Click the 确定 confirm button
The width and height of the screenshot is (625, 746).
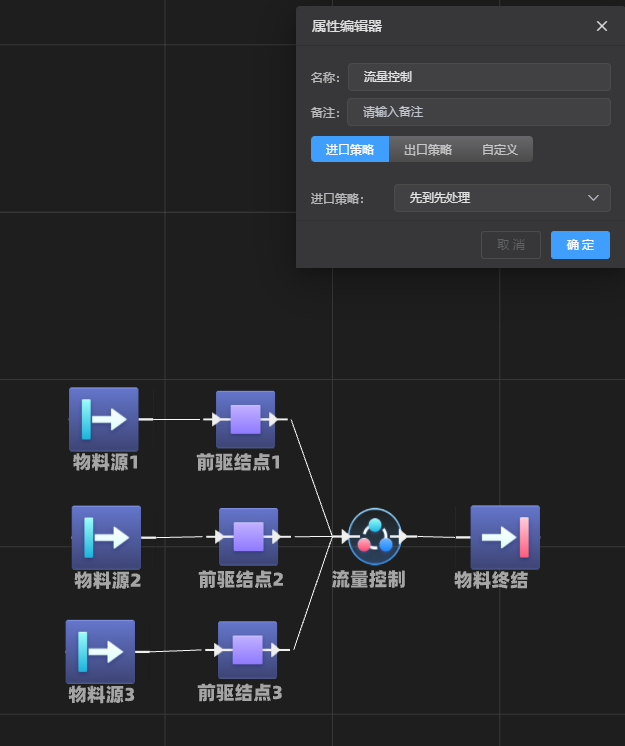pyautogui.click(x=580, y=245)
